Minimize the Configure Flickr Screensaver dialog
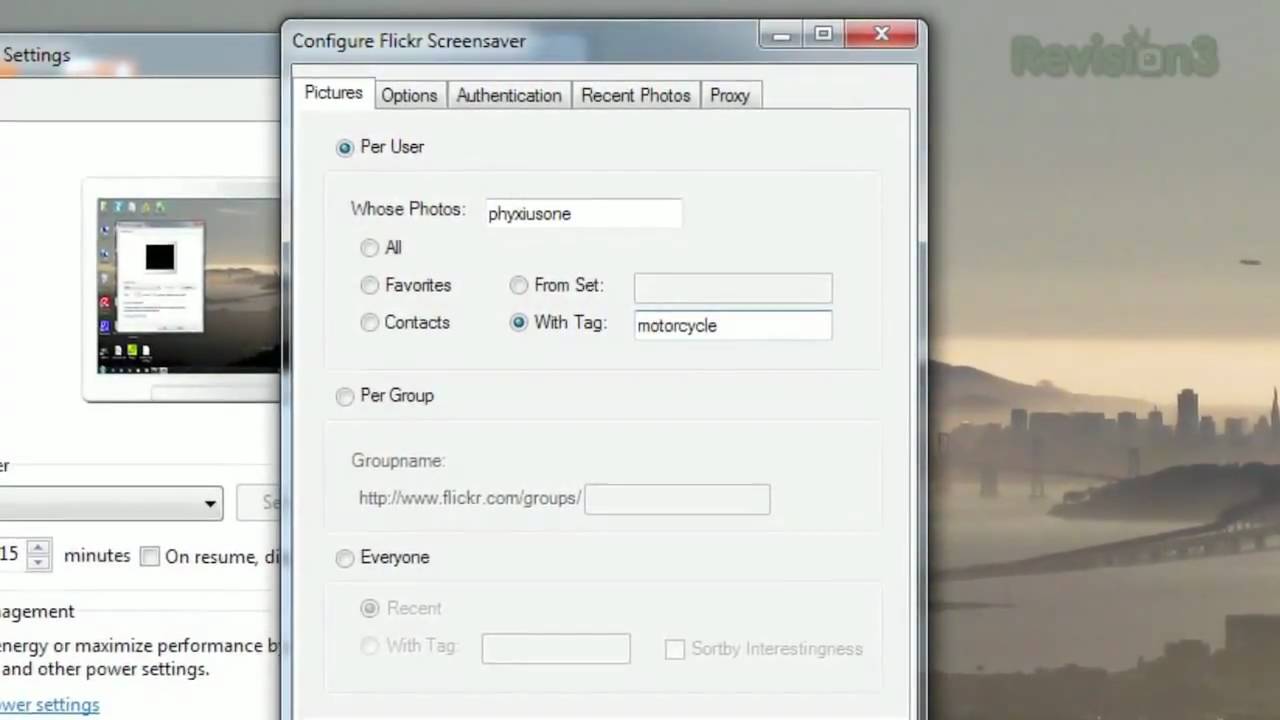The height and width of the screenshot is (720, 1280). coord(782,35)
